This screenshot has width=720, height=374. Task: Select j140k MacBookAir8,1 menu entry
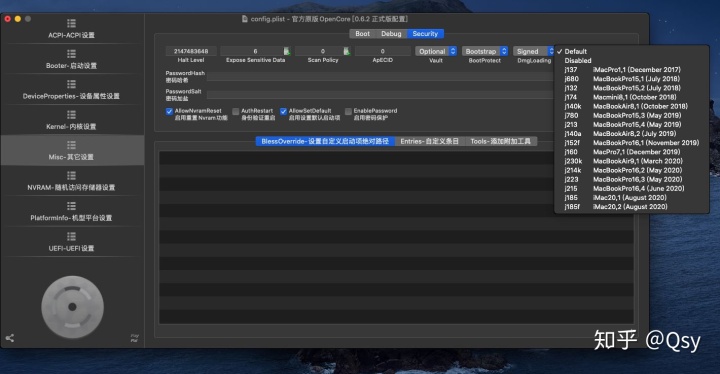click(631, 106)
